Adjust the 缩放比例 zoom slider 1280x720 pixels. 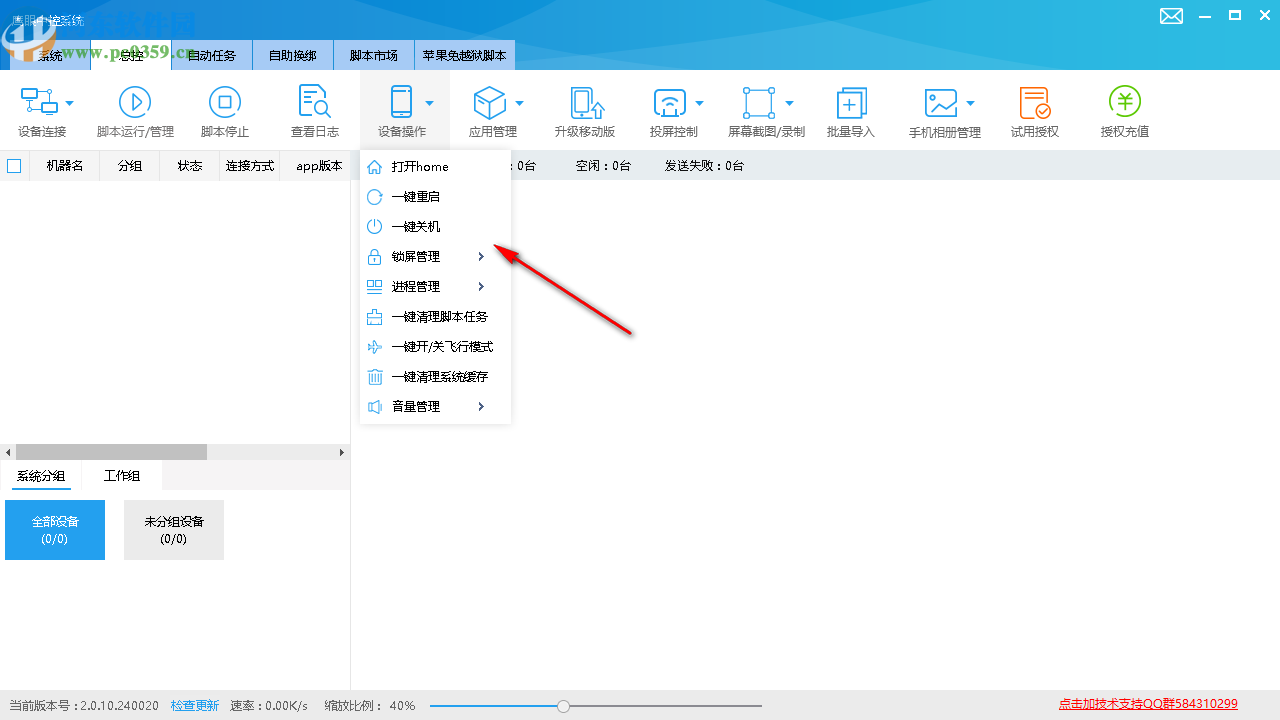pyautogui.click(x=563, y=705)
